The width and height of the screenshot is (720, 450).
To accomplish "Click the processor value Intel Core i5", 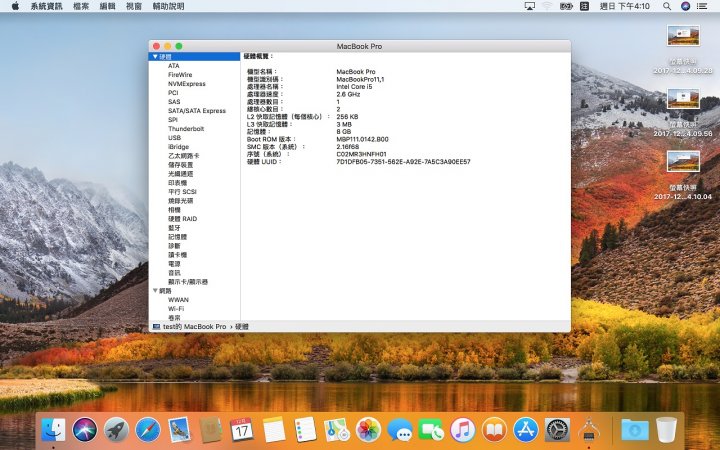I will coord(354,86).
